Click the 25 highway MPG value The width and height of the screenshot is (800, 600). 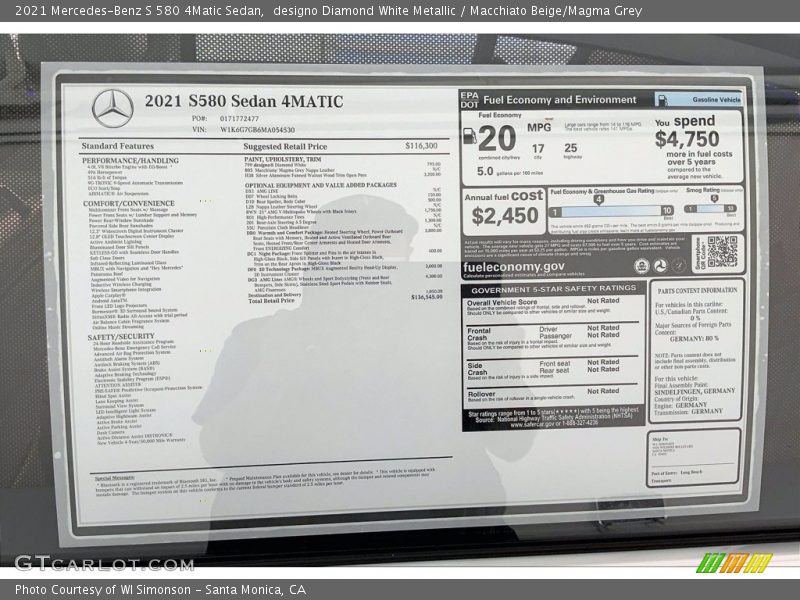point(570,148)
